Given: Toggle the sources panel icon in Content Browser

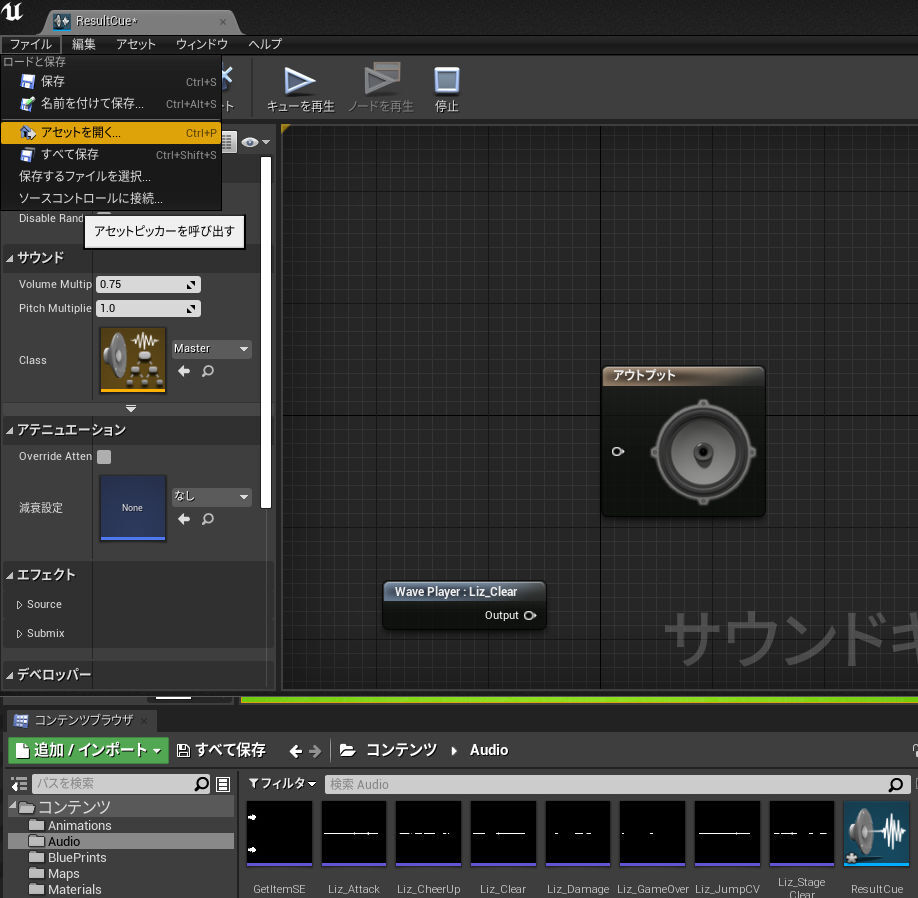Looking at the screenshot, I should click(19, 784).
